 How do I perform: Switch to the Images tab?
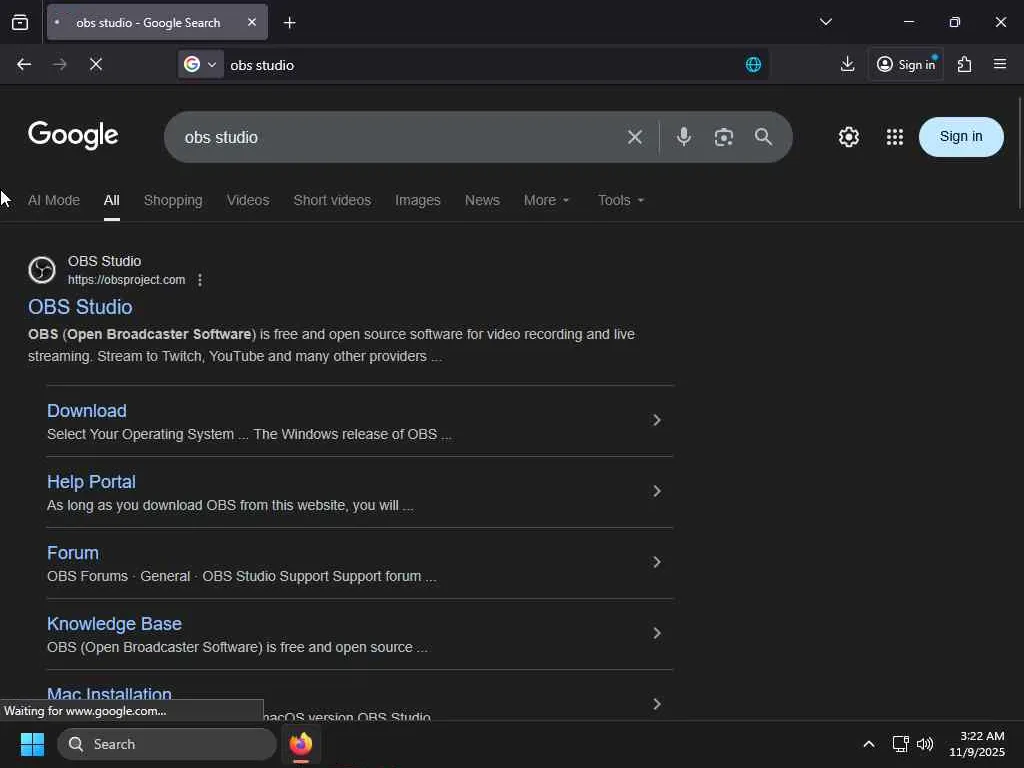pyautogui.click(x=417, y=200)
